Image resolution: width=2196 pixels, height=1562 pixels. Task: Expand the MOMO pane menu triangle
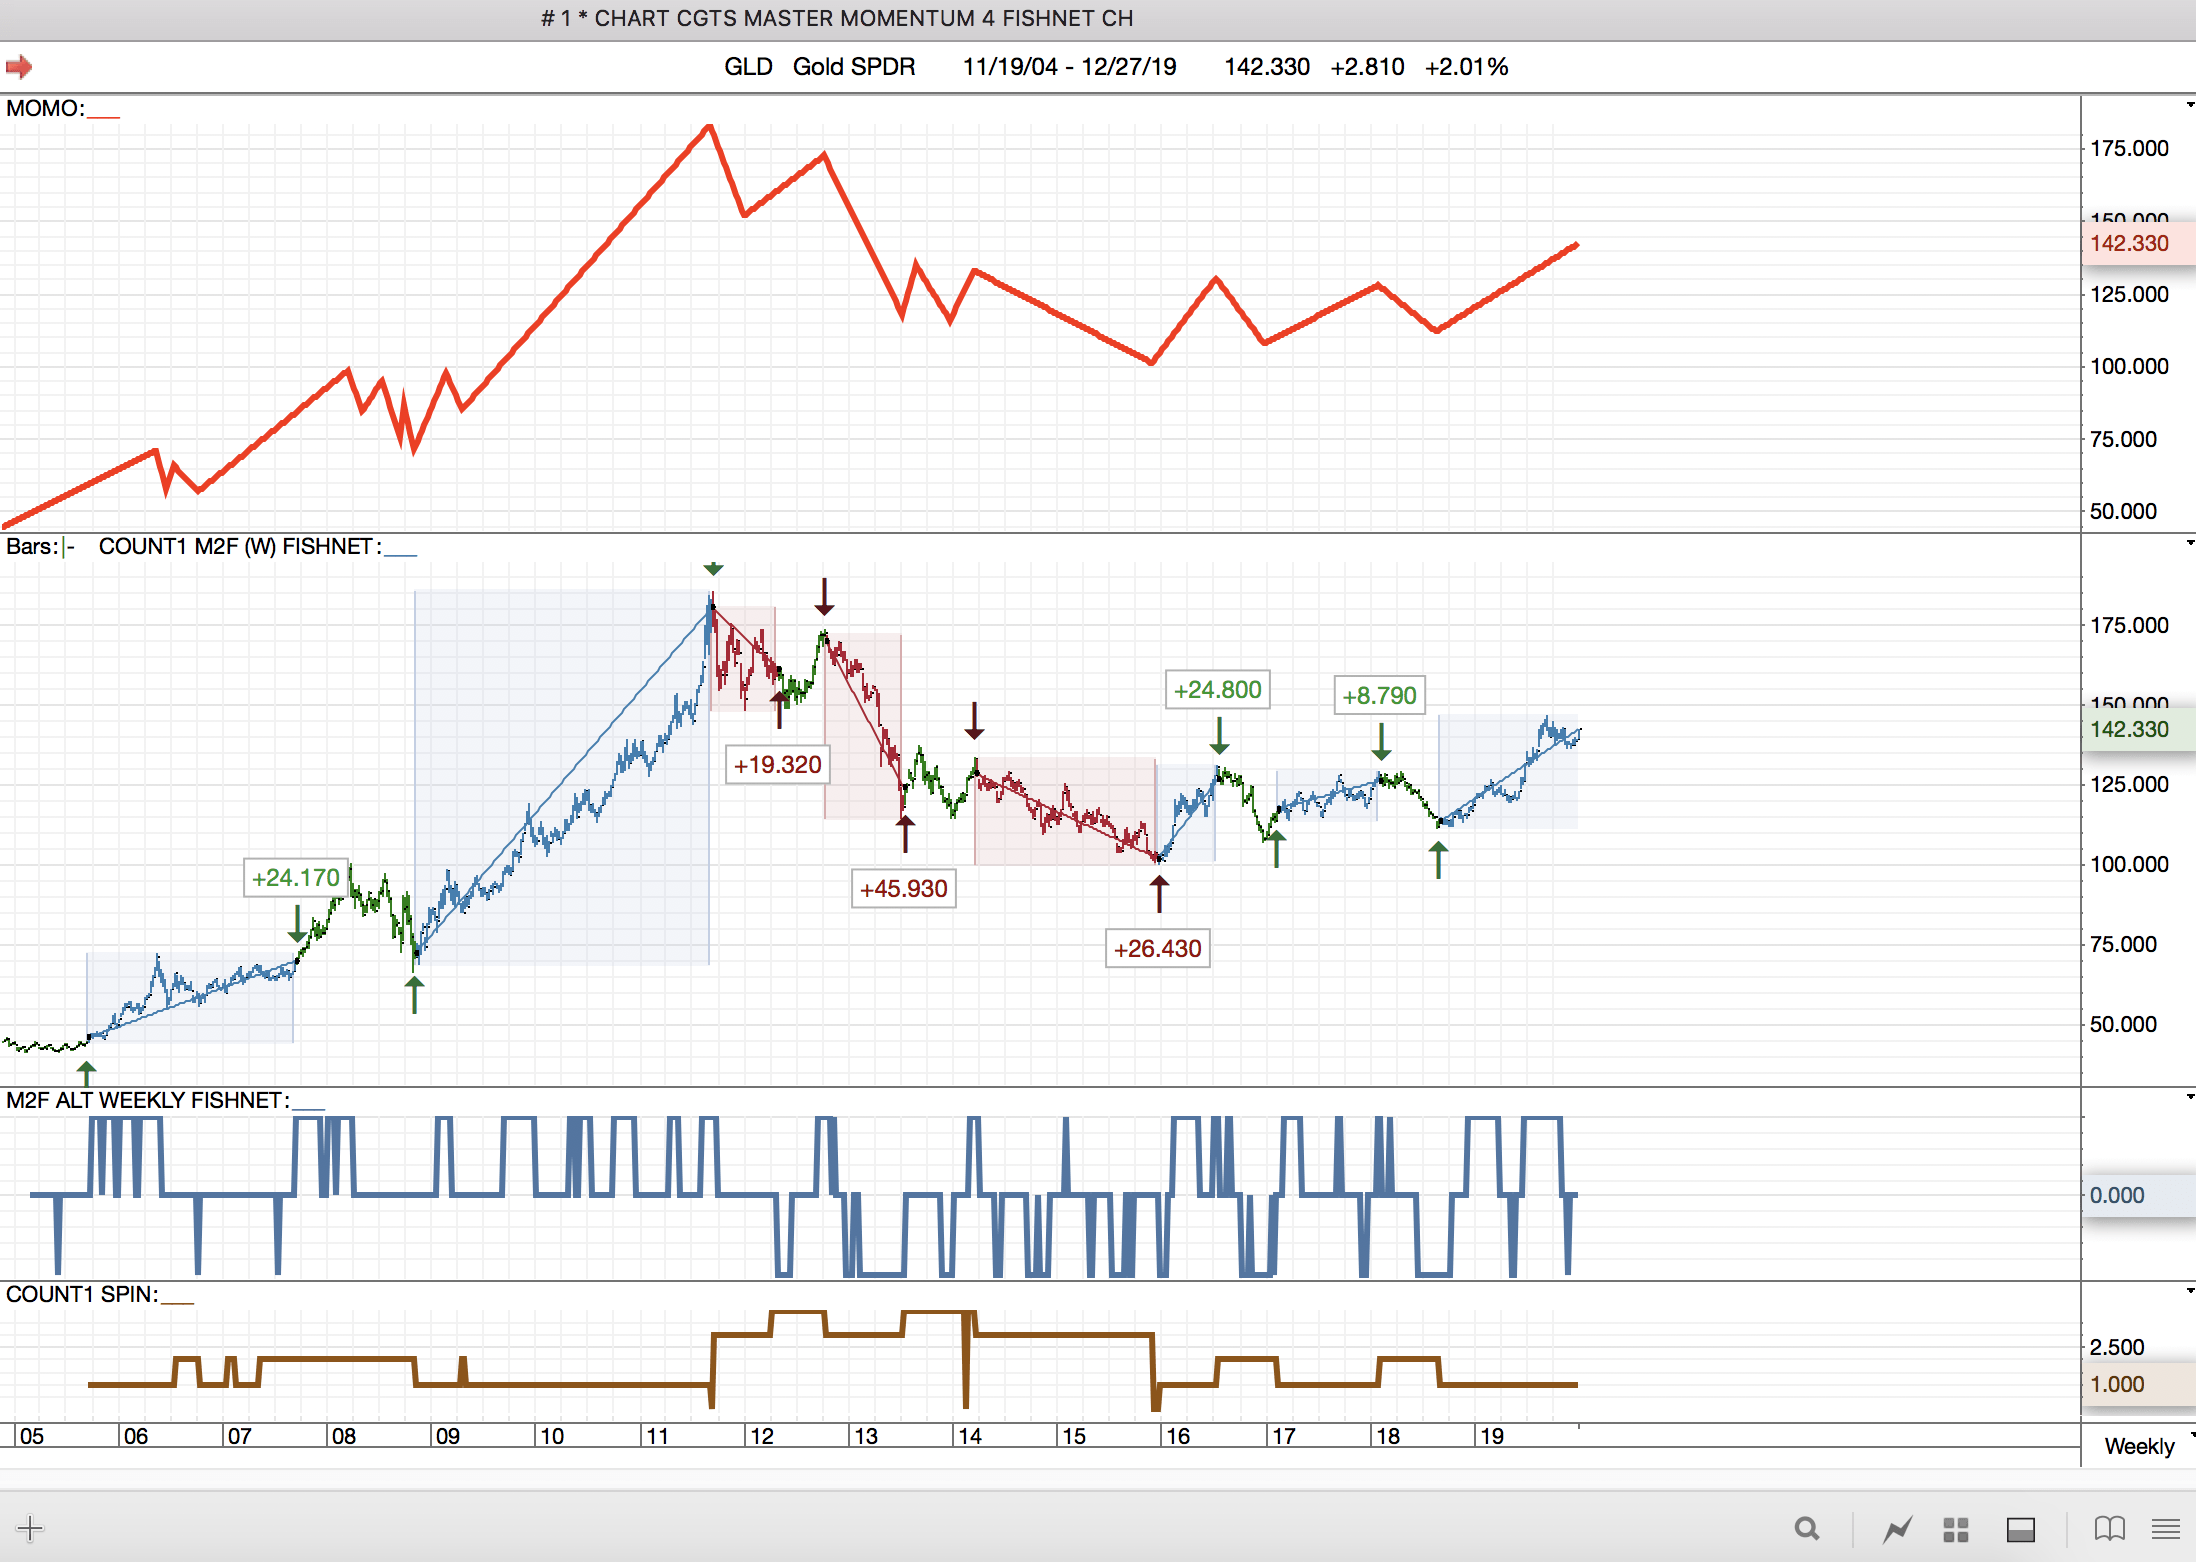(2189, 105)
